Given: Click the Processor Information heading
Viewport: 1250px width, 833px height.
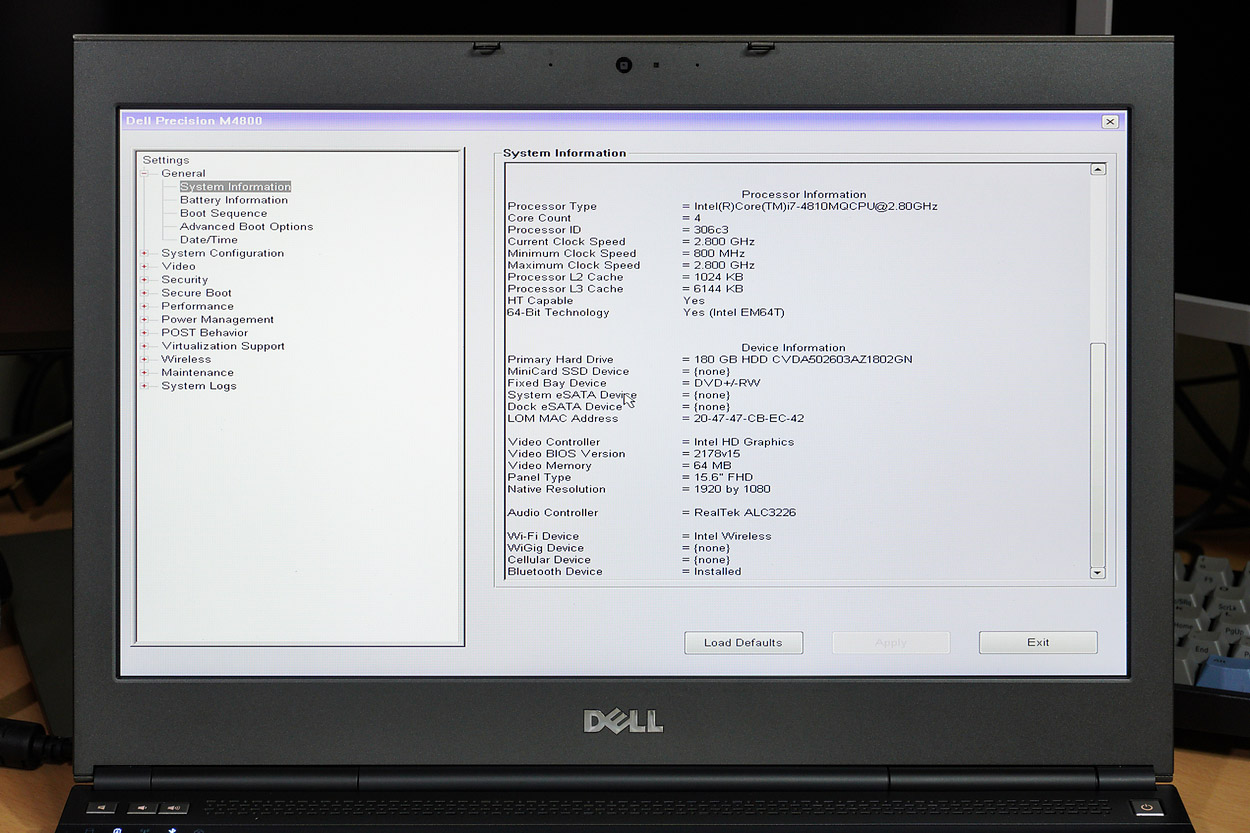Looking at the screenshot, I should 804,195.
